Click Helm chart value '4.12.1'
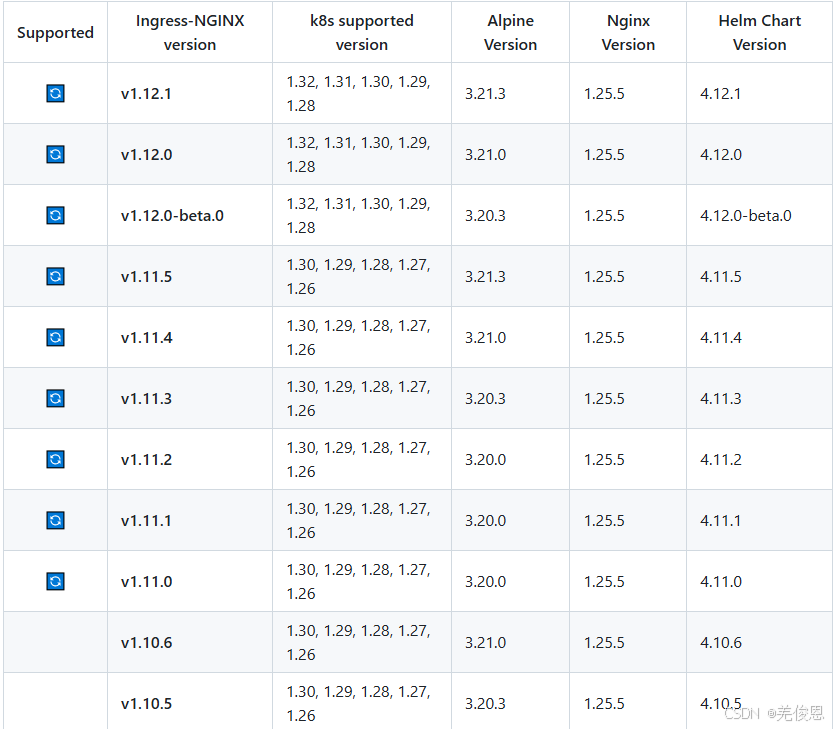 [x=720, y=94]
